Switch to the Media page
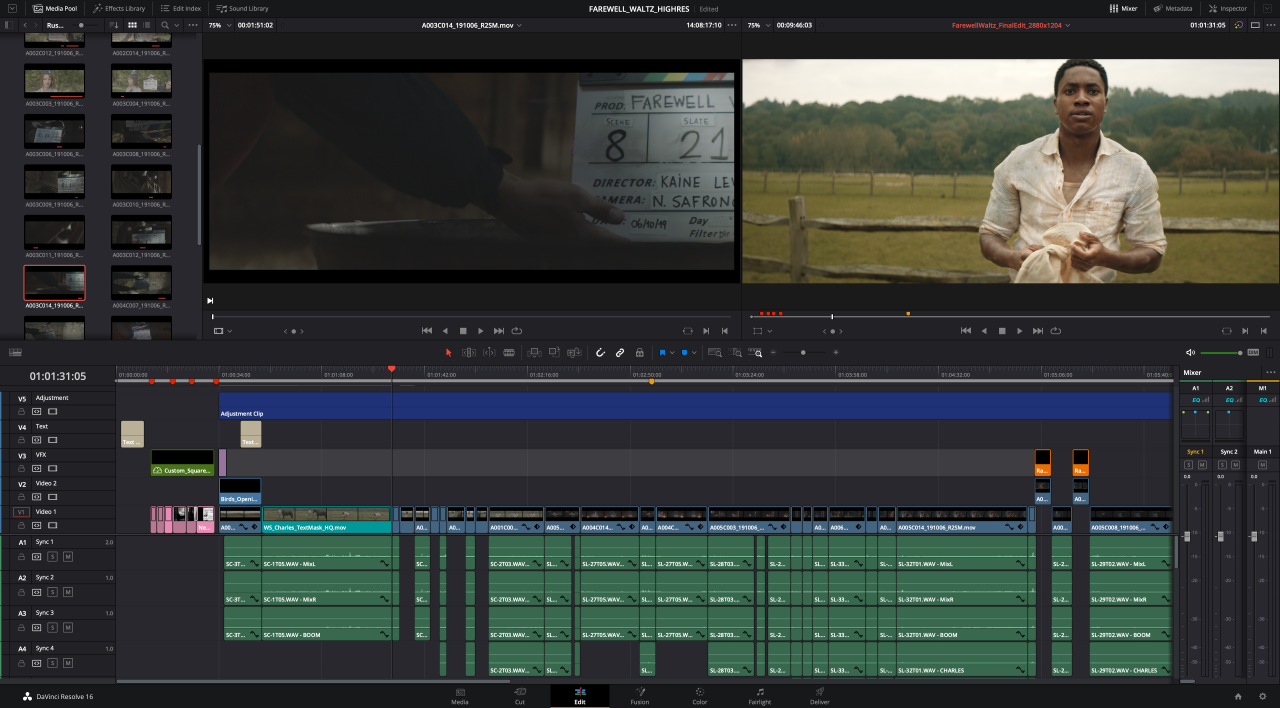Image resolution: width=1280 pixels, height=708 pixels. (x=460, y=696)
